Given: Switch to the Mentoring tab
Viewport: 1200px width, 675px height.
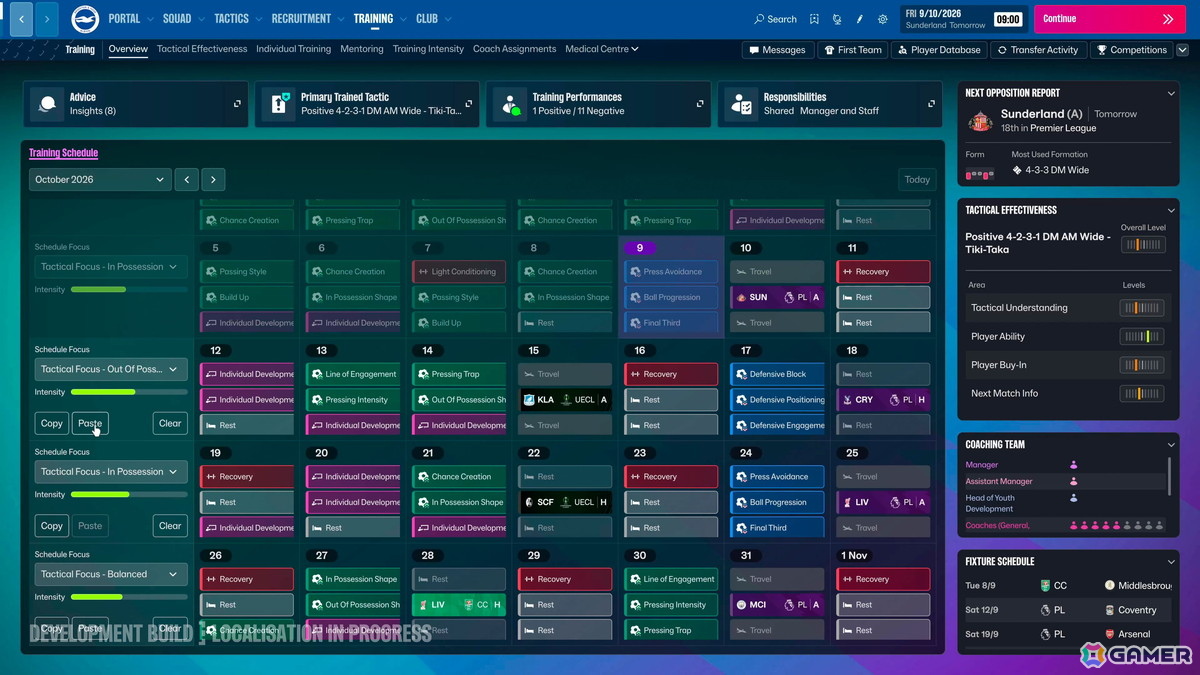Looking at the screenshot, I should pos(361,49).
